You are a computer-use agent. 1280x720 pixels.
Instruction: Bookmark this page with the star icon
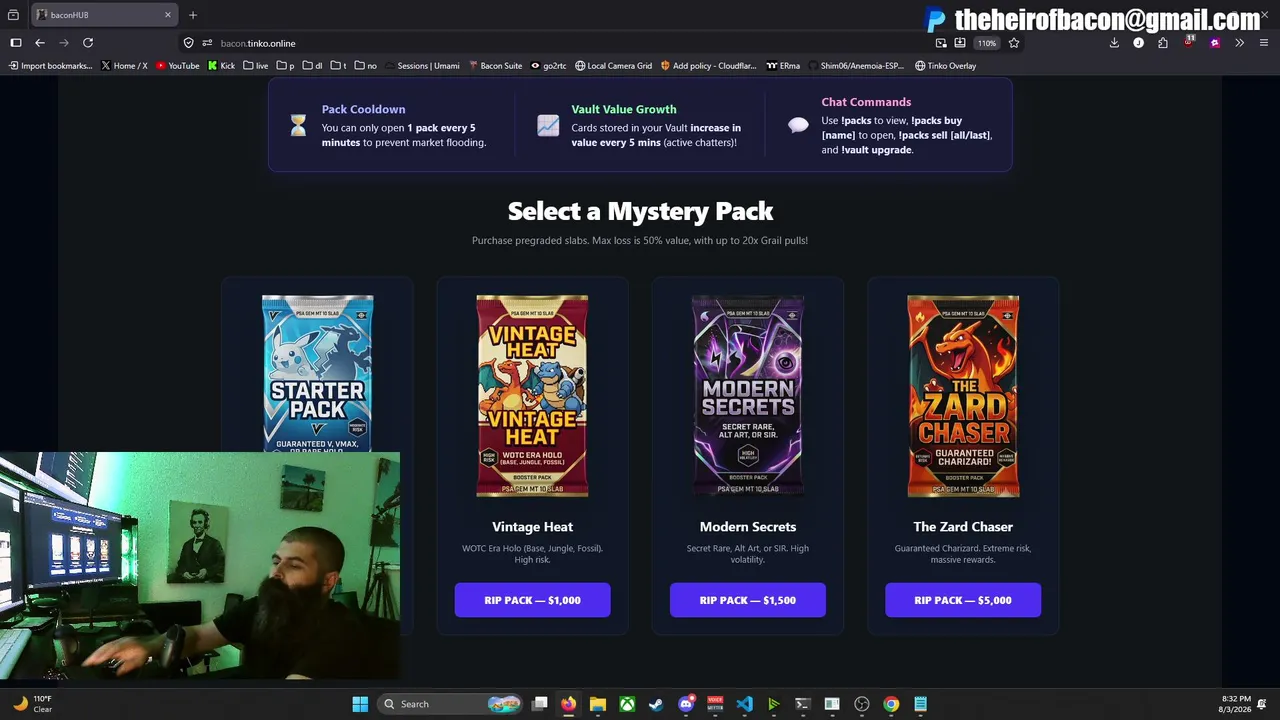point(1014,43)
